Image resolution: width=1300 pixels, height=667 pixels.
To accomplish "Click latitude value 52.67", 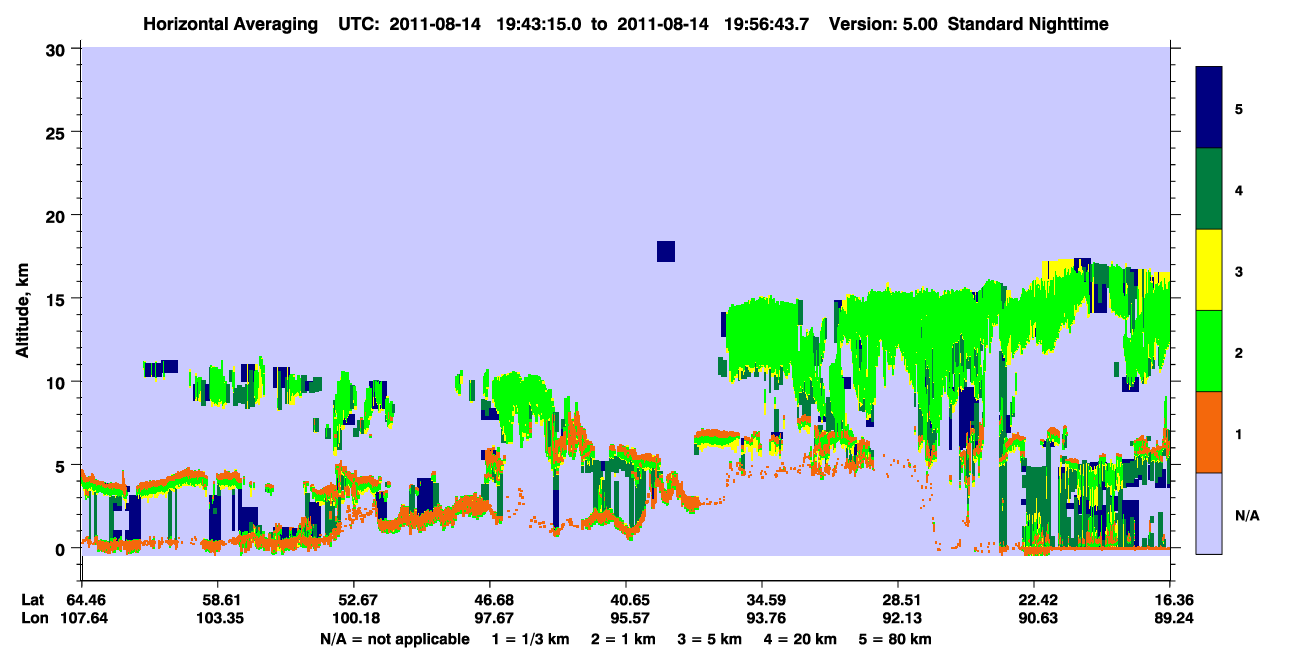I will click(354, 600).
